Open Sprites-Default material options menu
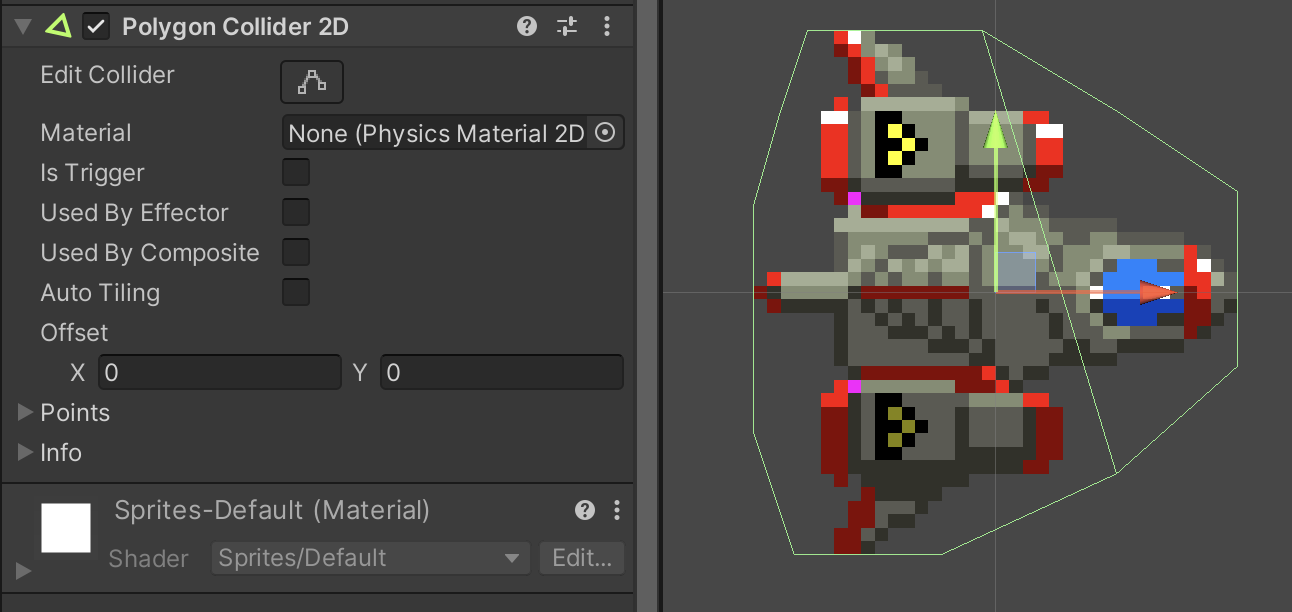The width and height of the screenshot is (1292, 612). tap(617, 510)
